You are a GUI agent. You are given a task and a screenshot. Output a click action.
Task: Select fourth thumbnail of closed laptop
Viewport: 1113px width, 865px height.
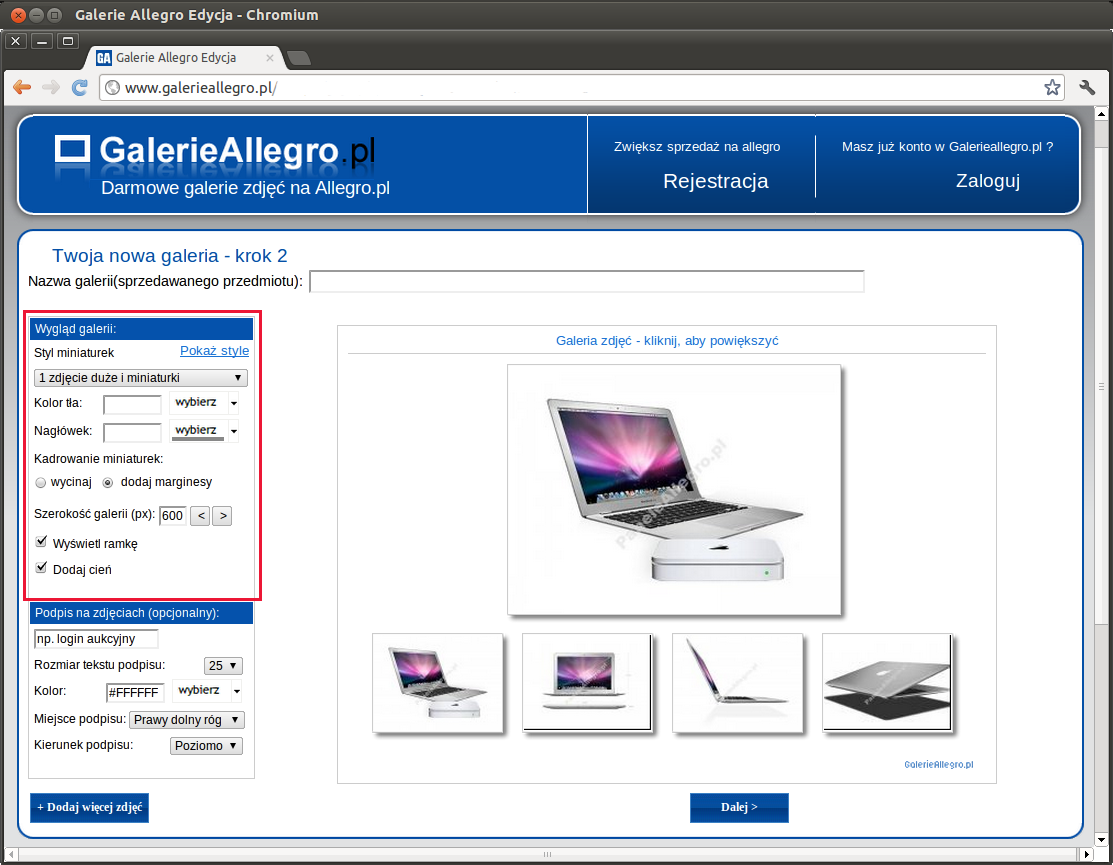[x=887, y=682]
